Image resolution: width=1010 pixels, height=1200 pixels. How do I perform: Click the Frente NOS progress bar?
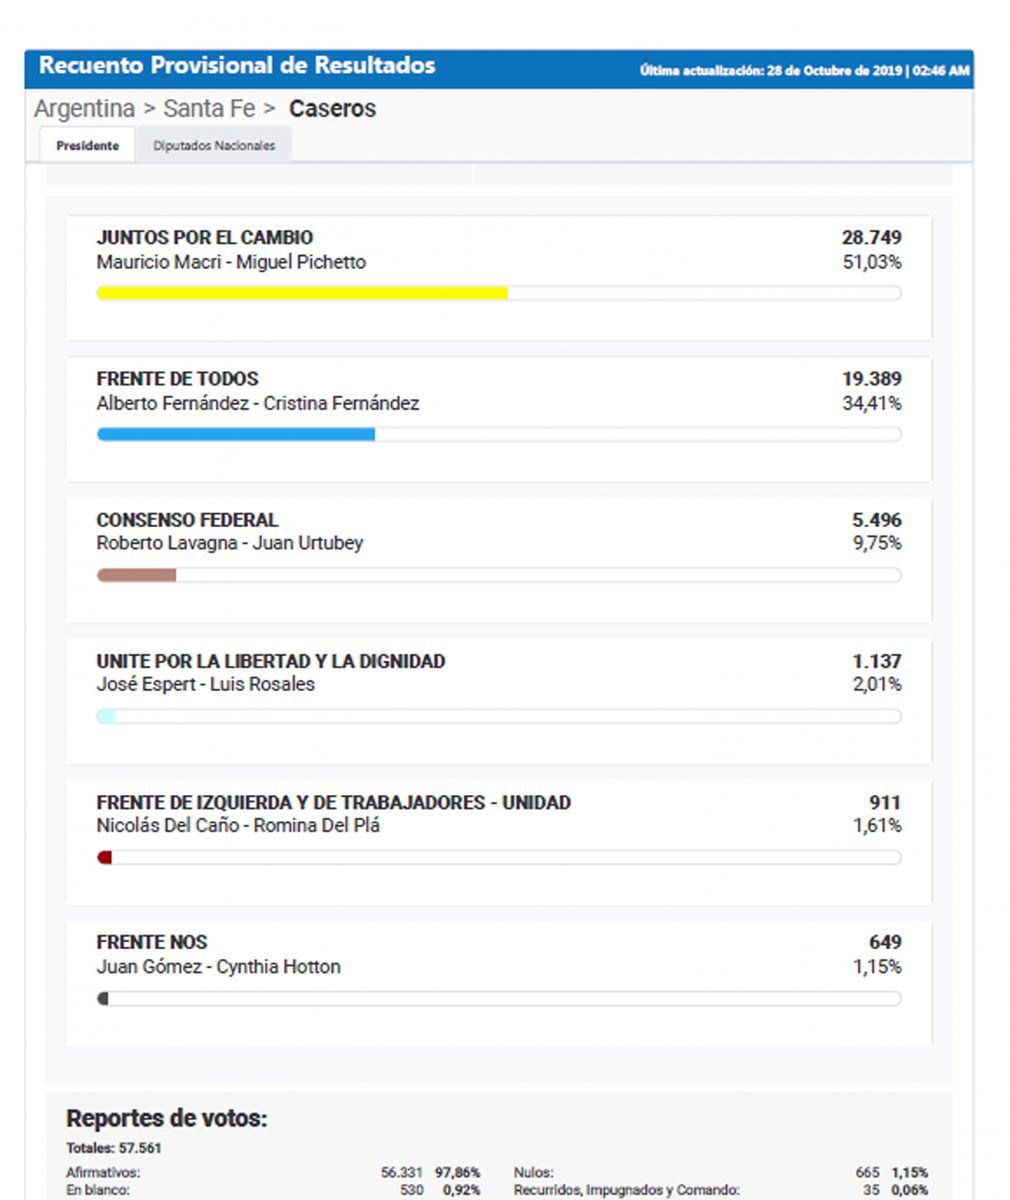499,998
